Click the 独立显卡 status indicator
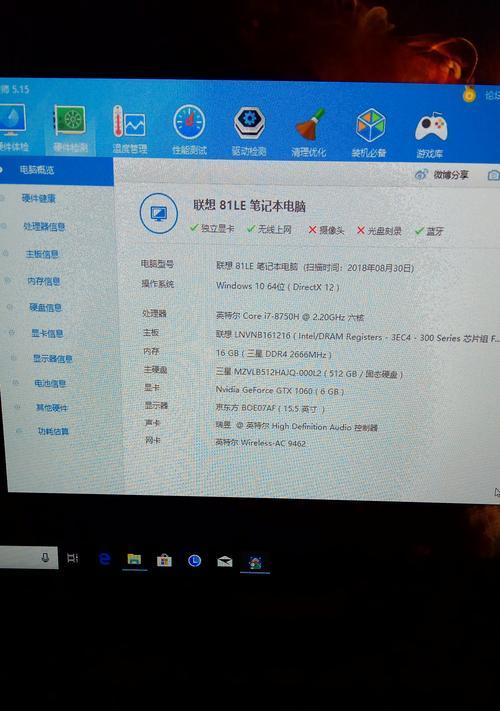The height and width of the screenshot is (711, 500). click(x=212, y=229)
